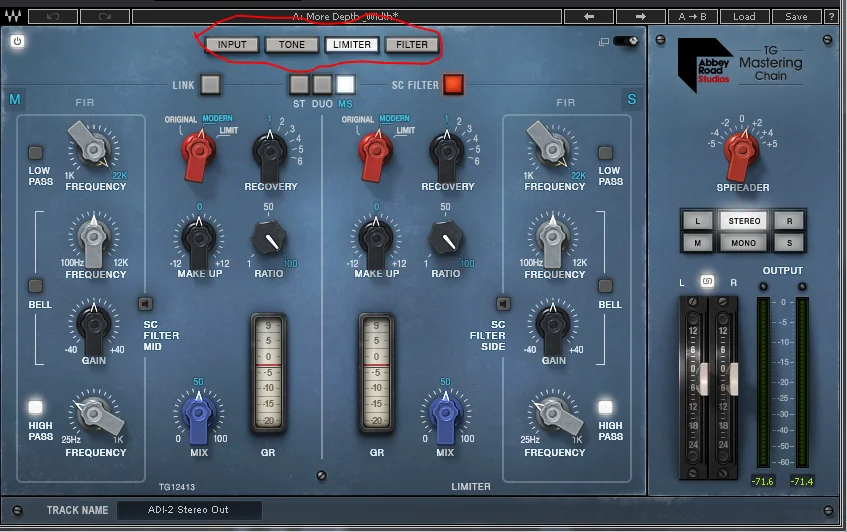Enable side Low Pass filter
The height and width of the screenshot is (532, 847).
coord(605,153)
